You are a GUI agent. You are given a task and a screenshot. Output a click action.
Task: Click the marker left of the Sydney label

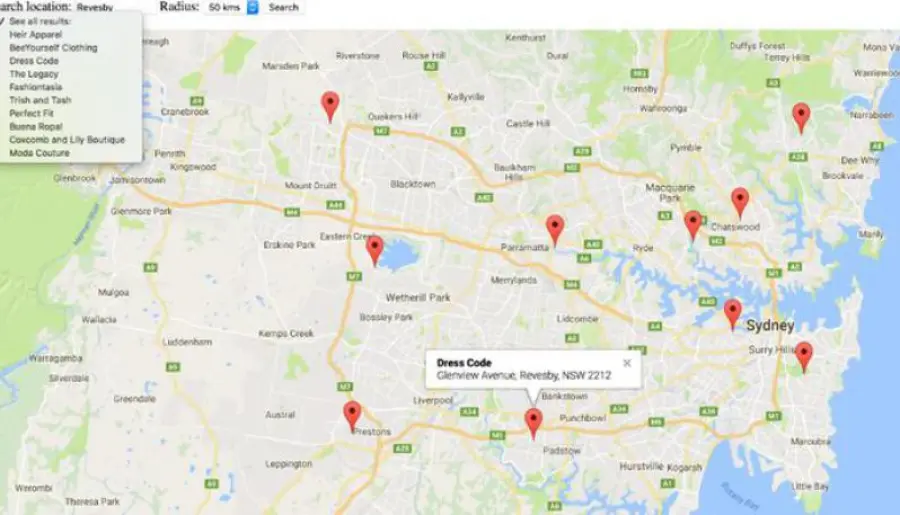coord(732,315)
